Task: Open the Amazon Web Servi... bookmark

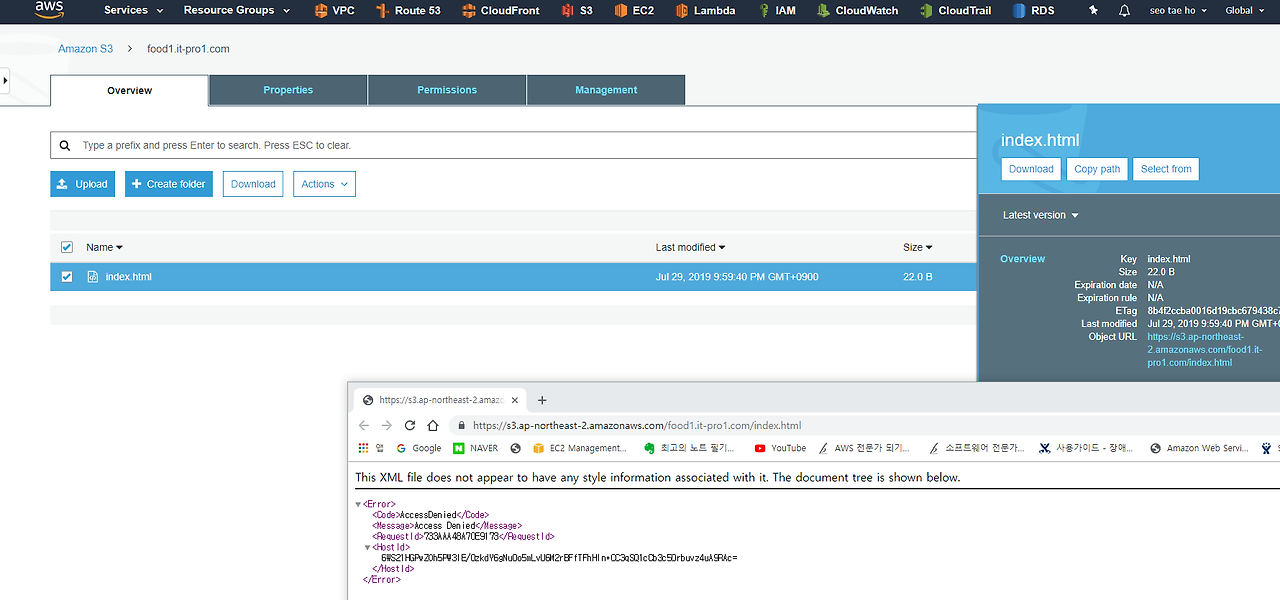Action: click(1199, 448)
